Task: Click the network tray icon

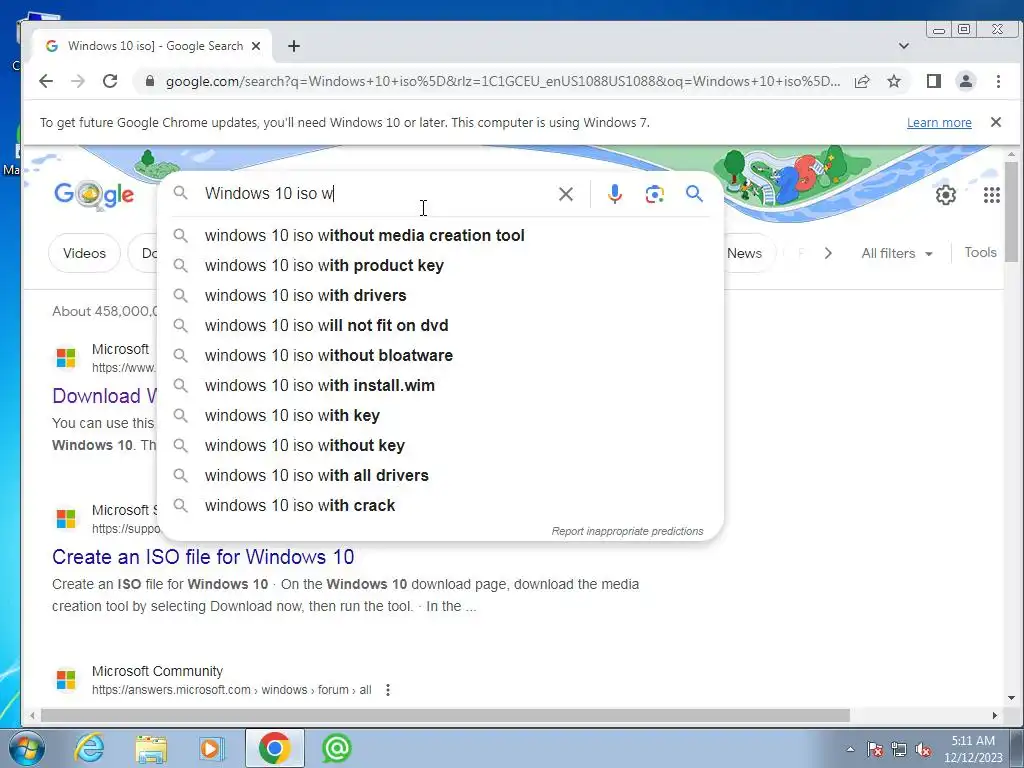Action: [x=899, y=750]
